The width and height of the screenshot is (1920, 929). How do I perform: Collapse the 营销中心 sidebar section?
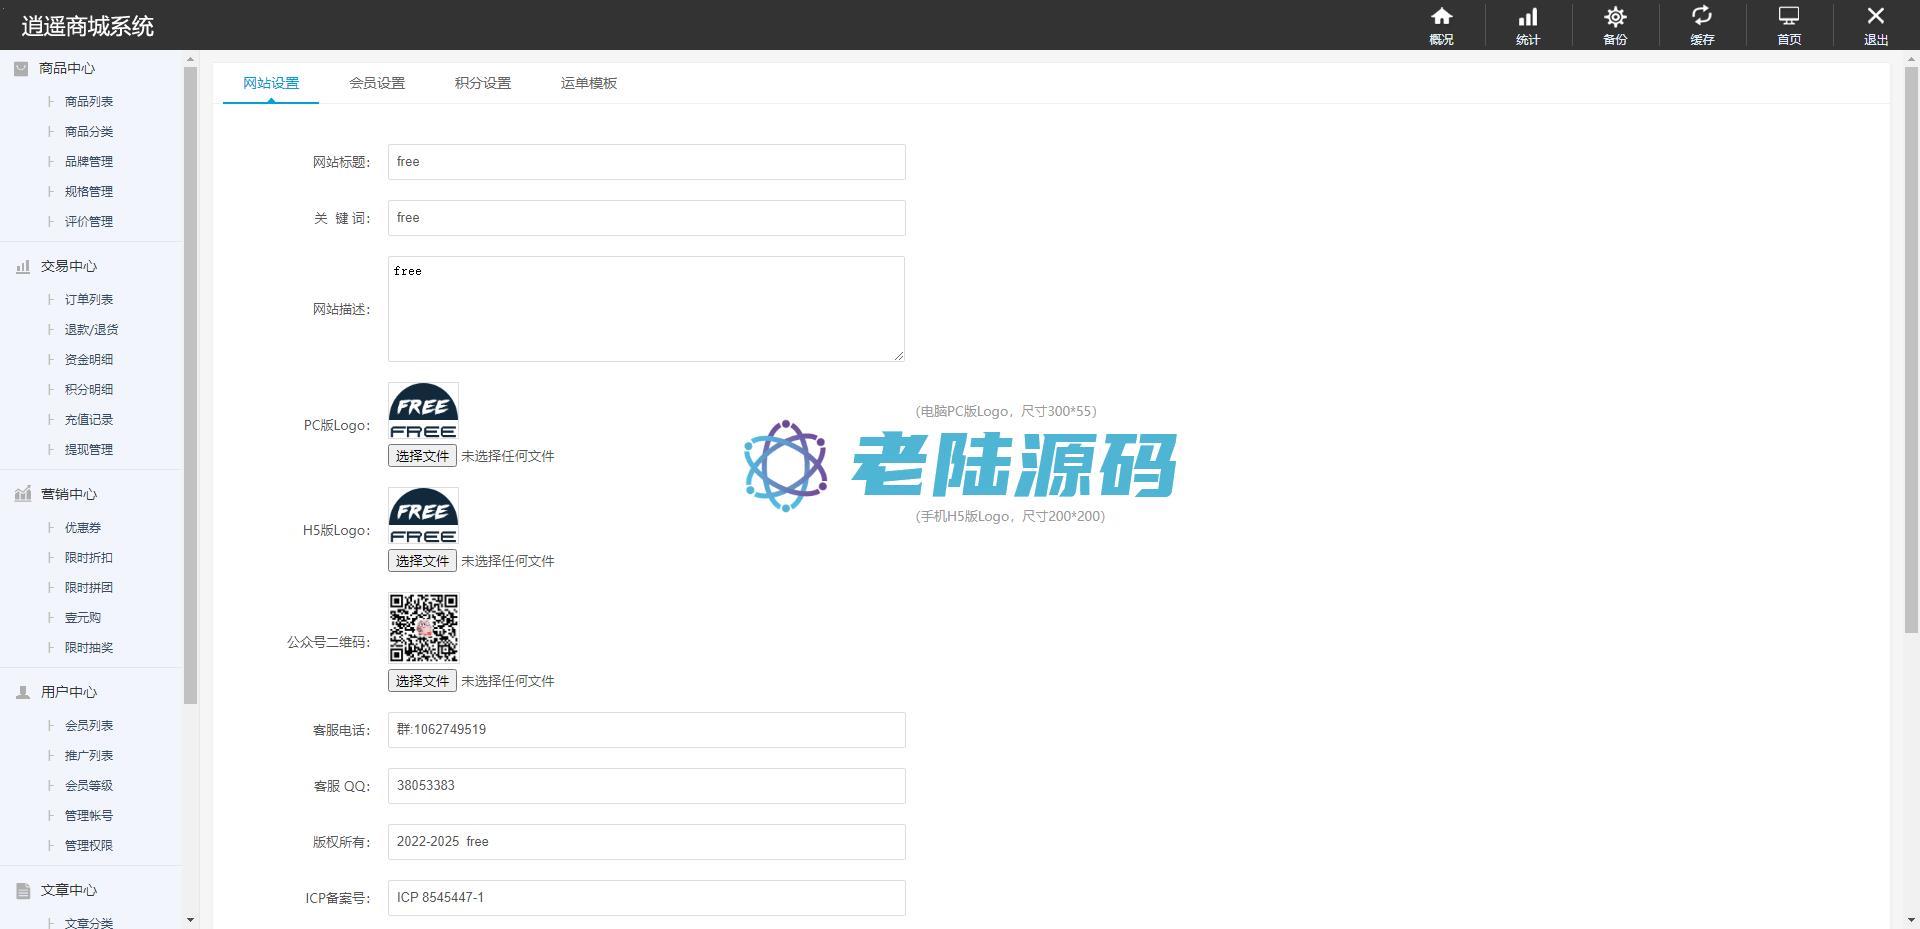pos(68,494)
